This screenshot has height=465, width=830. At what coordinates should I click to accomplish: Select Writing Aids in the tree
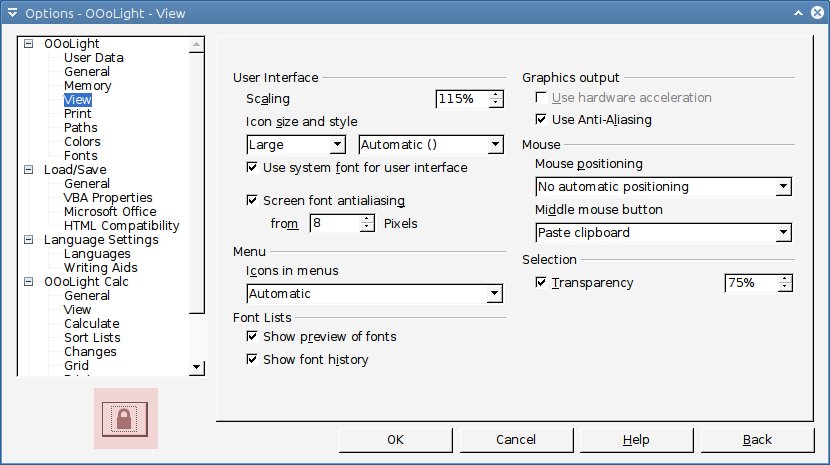click(x=101, y=267)
